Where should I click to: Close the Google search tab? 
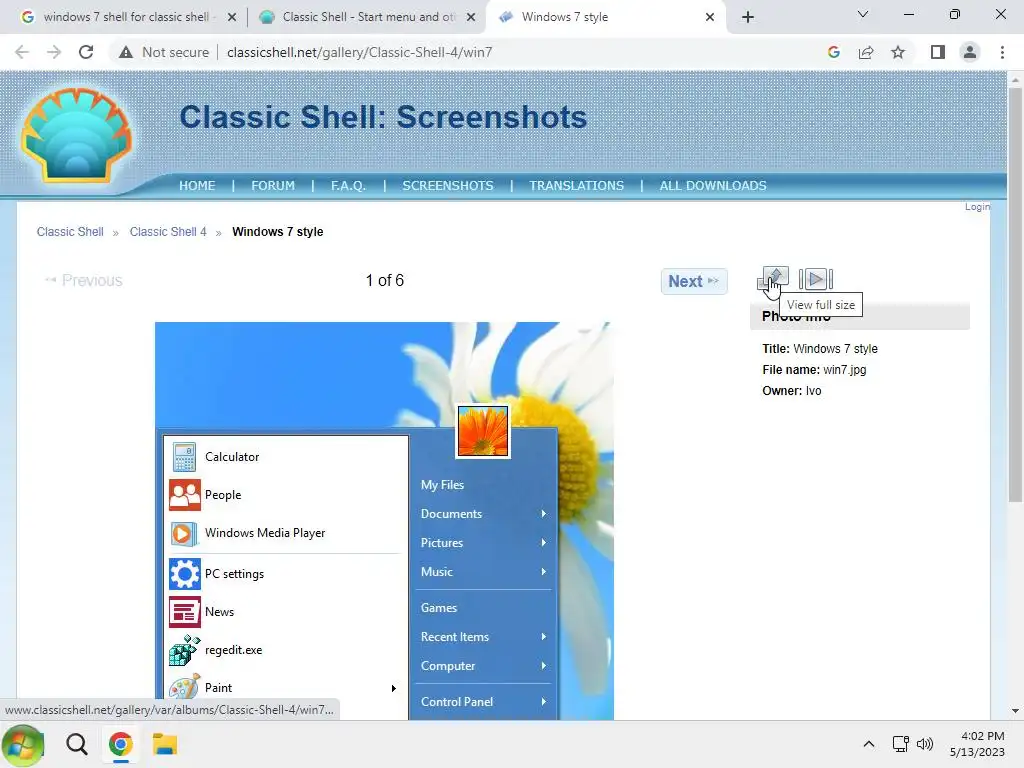click(x=232, y=17)
